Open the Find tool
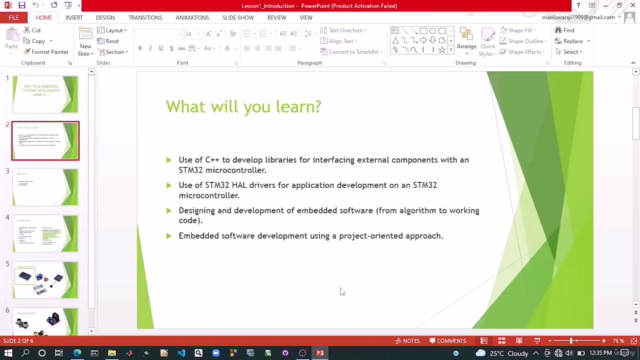Image resolution: width=640 pixels, height=360 pixels. coord(565,30)
